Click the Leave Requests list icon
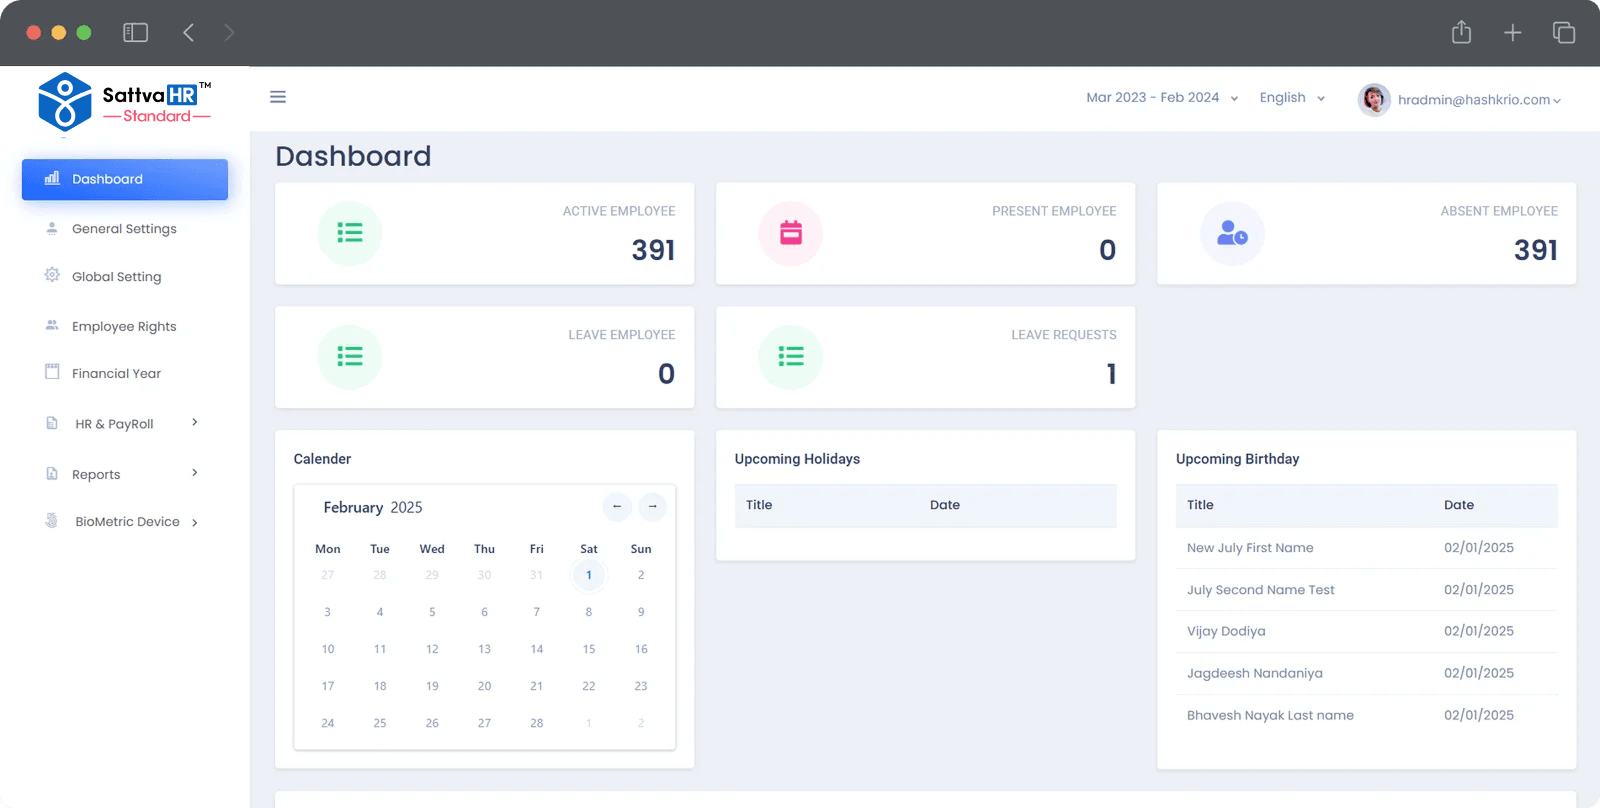Image resolution: width=1600 pixels, height=808 pixels. (x=791, y=357)
